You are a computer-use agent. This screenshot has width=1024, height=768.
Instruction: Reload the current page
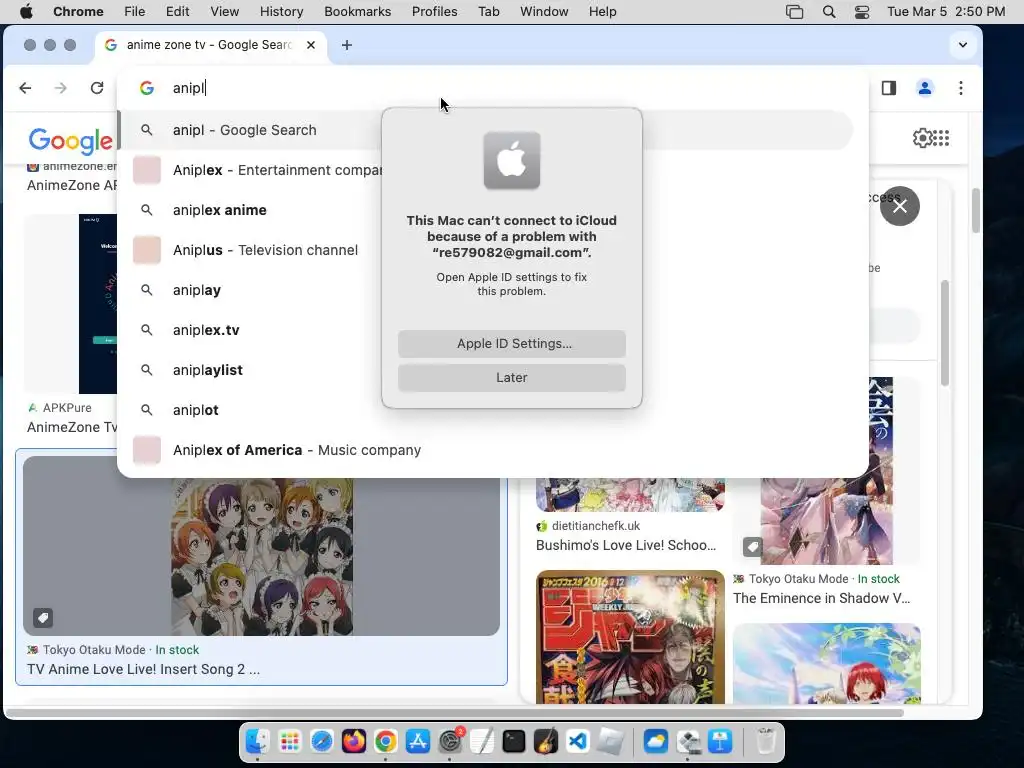tap(97, 88)
